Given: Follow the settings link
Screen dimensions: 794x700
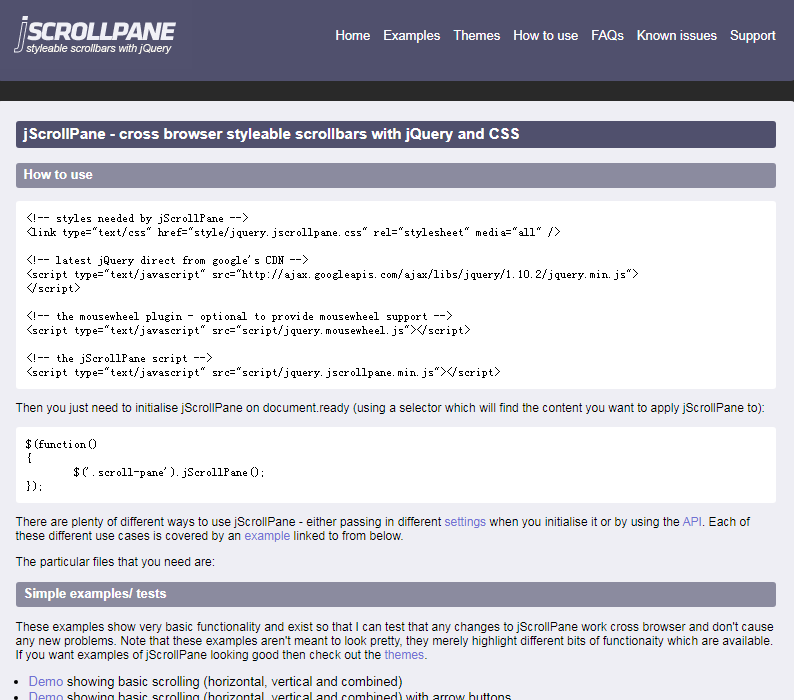Looking at the screenshot, I should [465, 522].
